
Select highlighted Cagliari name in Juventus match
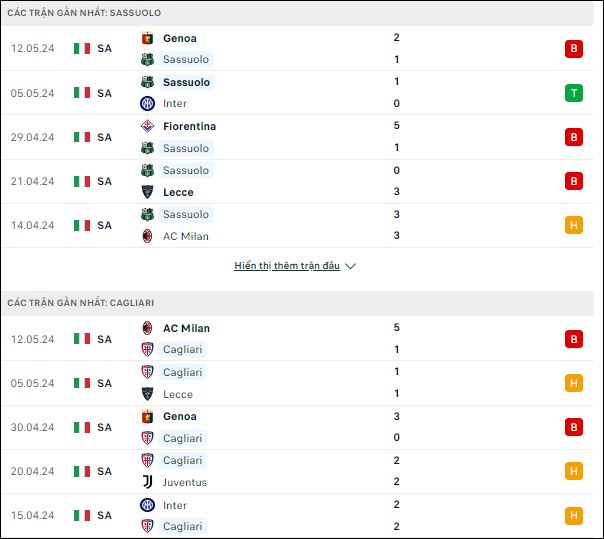pos(183,460)
